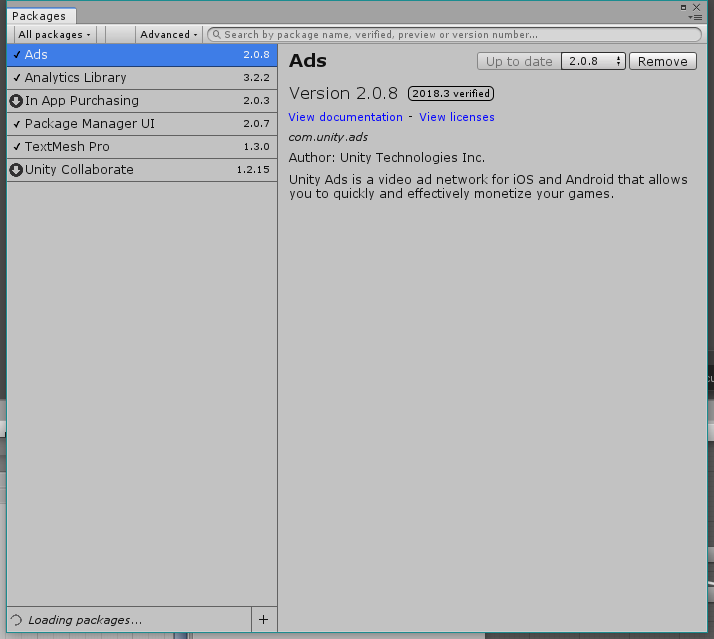Click the Remove button
This screenshot has height=639, width=714.
(x=663, y=61)
